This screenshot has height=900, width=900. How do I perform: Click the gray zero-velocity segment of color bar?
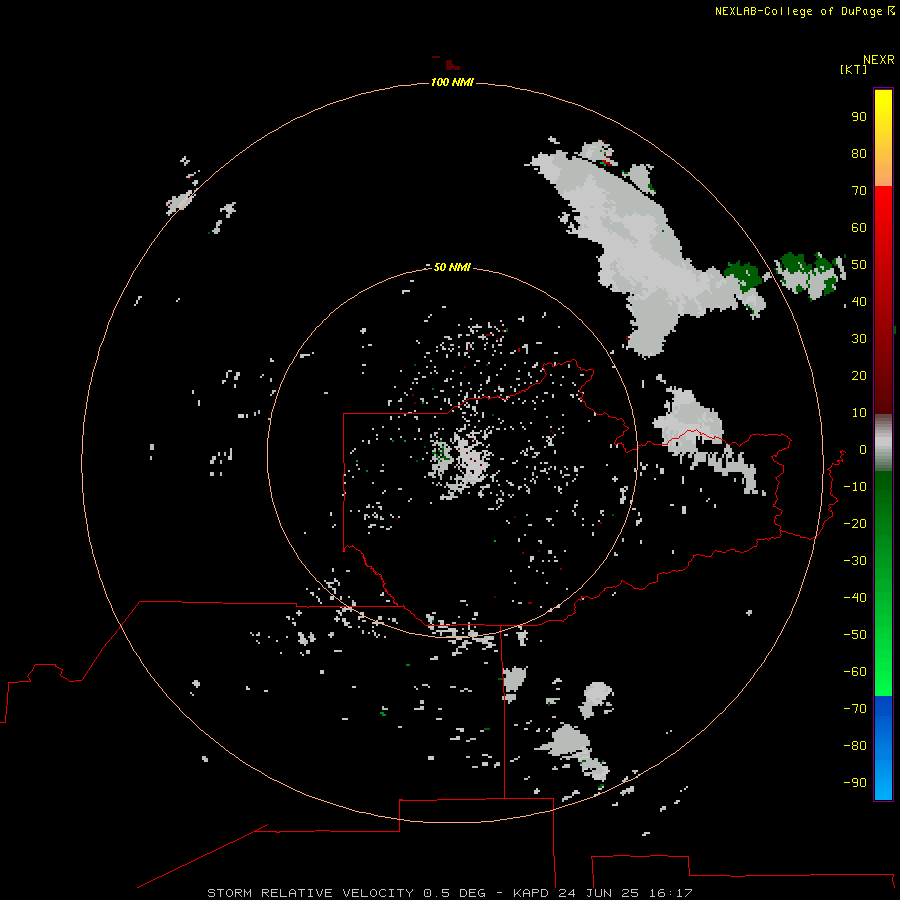883,442
